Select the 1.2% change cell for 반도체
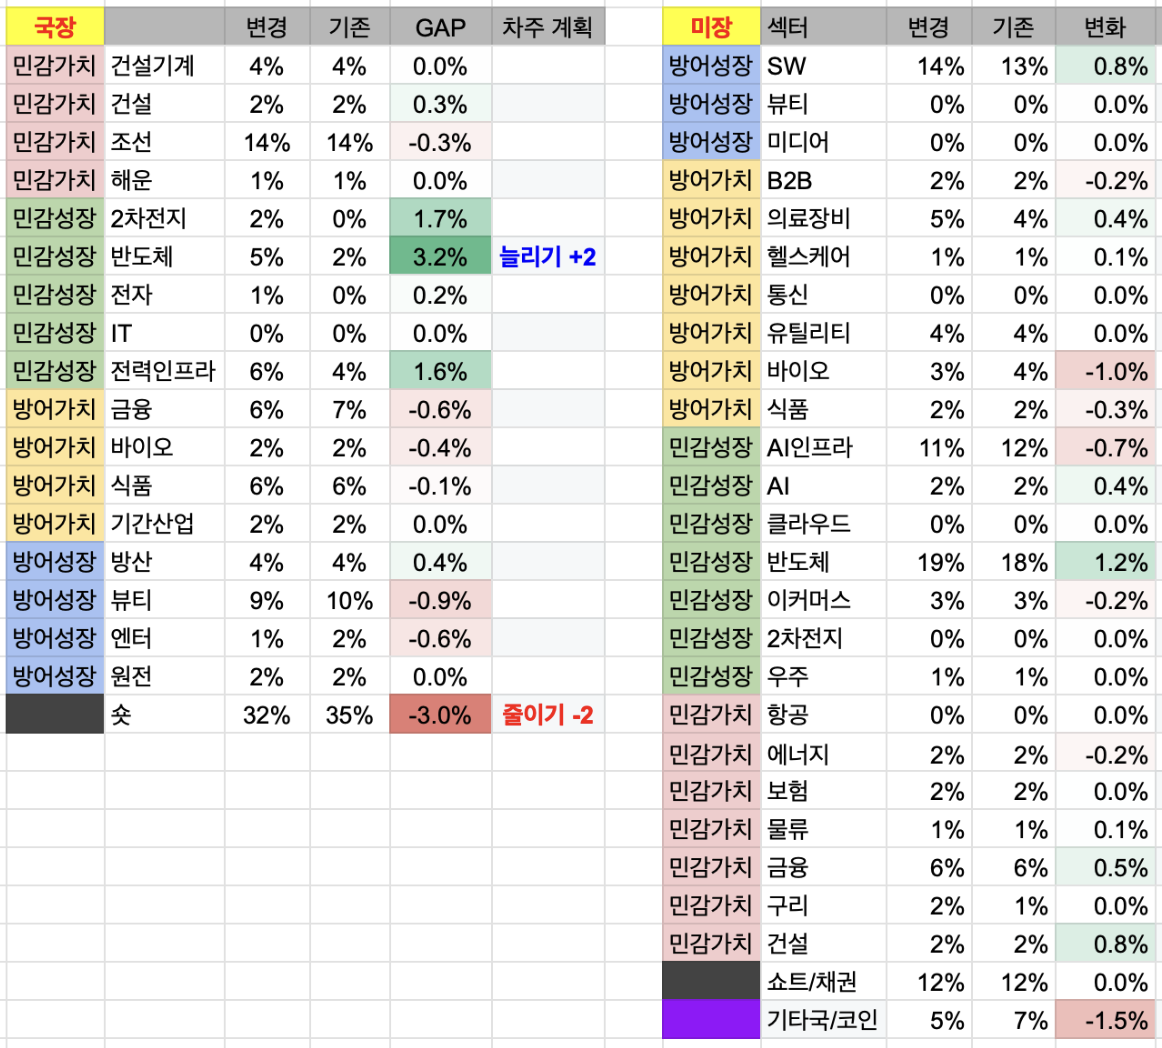The width and height of the screenshot is (1162, 1048). point(1105,563)
